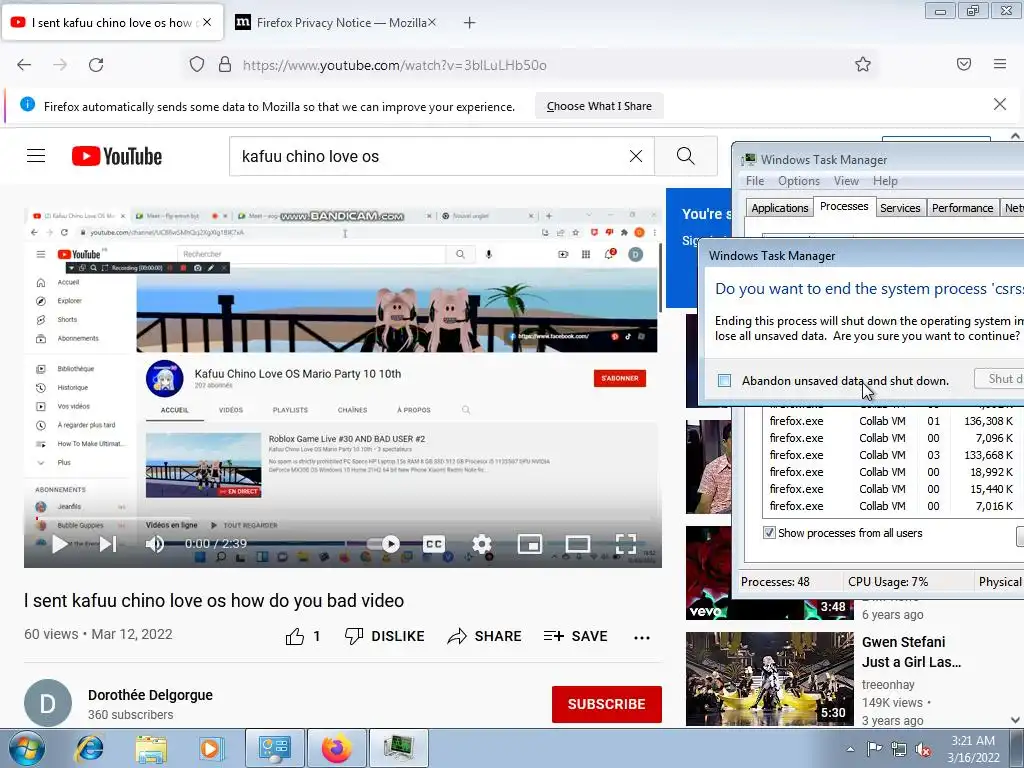
Task: Click SAVE to add to playlist
Action: [x=575, y=636]
